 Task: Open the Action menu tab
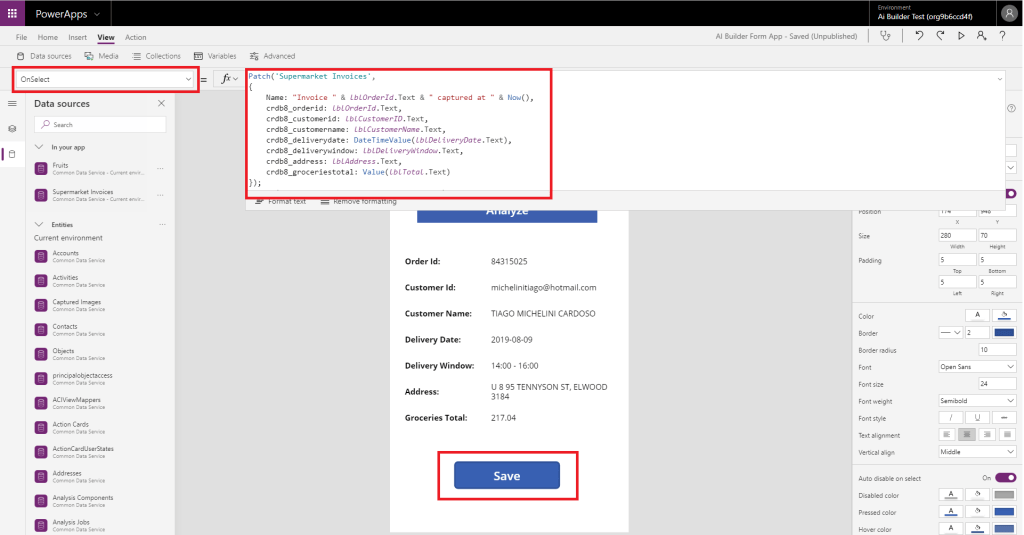(135, 37)
